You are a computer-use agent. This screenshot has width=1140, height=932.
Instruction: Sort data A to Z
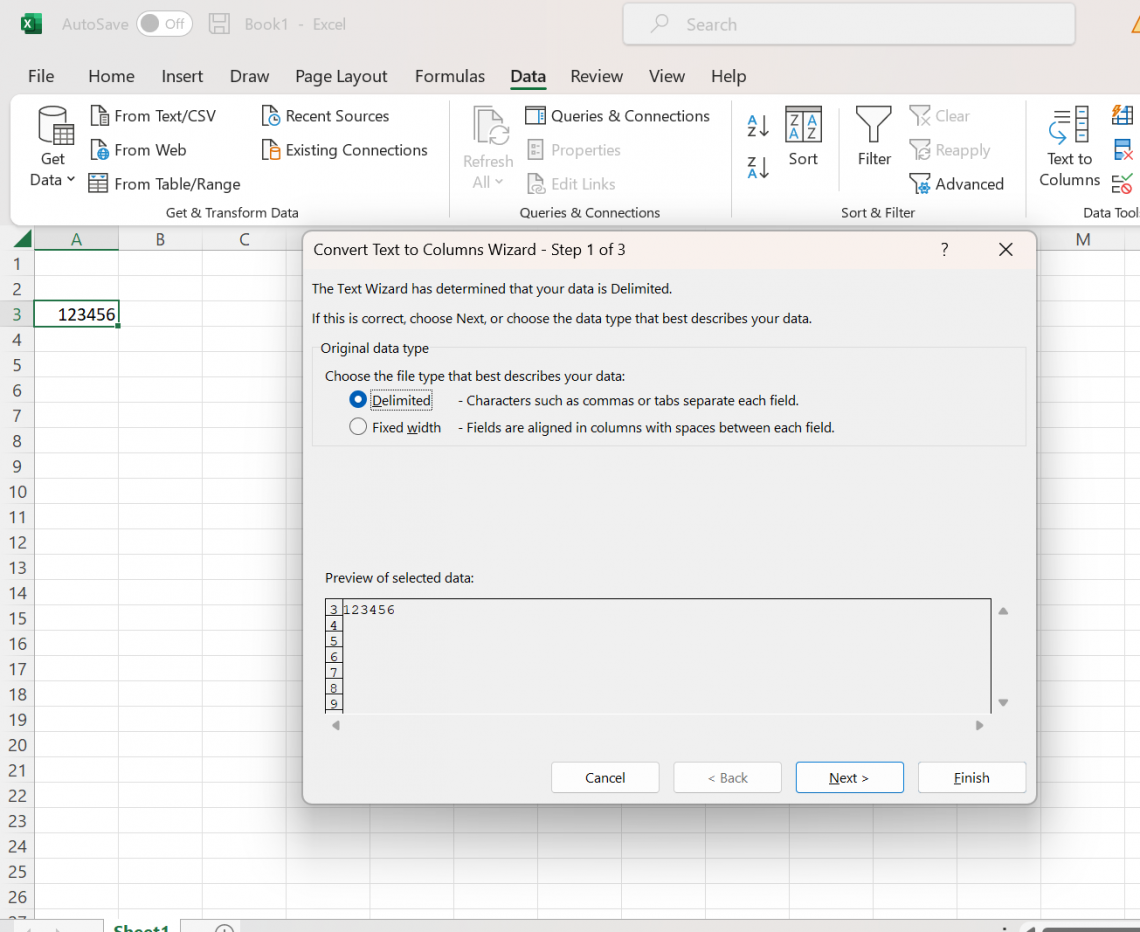757,126
